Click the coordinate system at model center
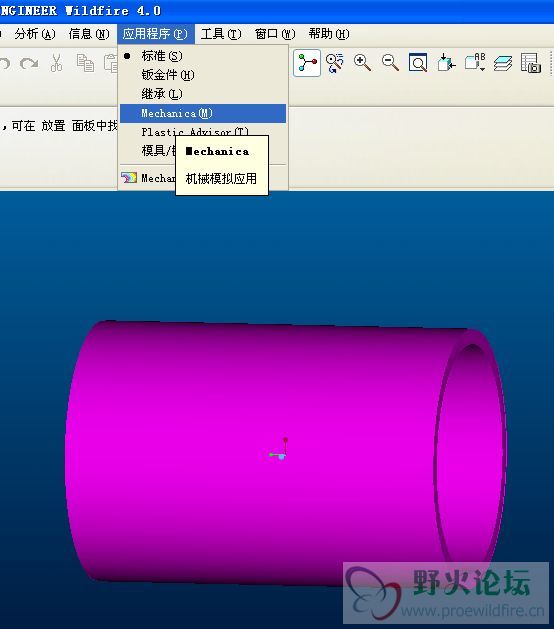 click(x=279, y=450)
